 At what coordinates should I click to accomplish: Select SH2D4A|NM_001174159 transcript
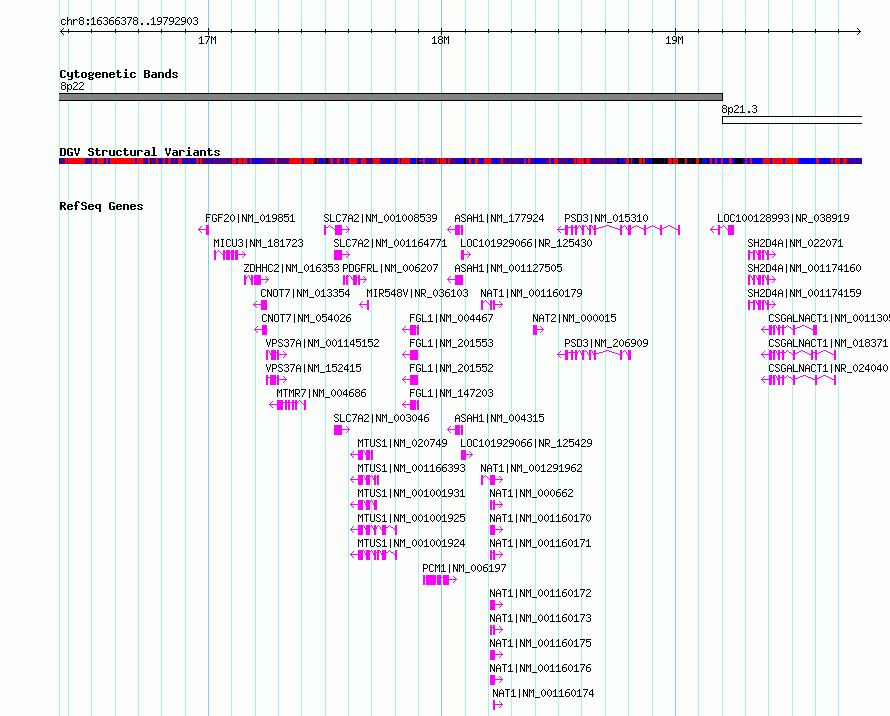(x=804, y=293)
